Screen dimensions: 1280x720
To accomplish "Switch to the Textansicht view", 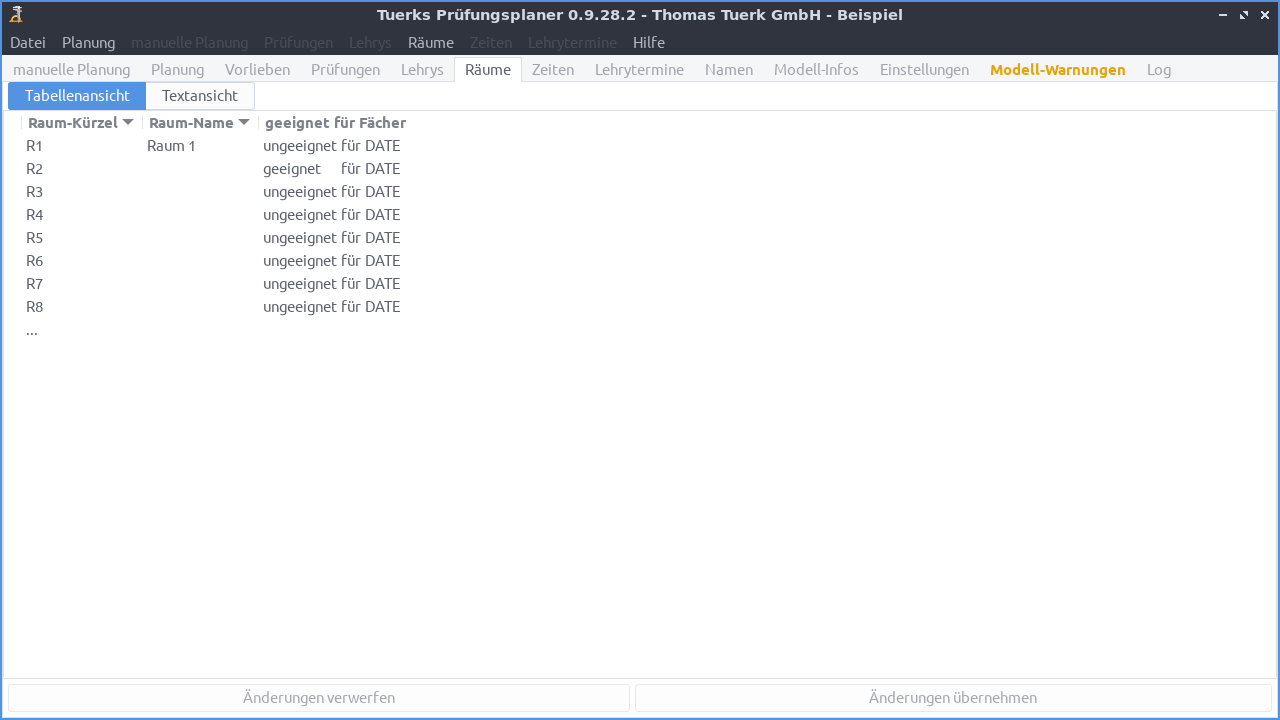I will (199, 95).
